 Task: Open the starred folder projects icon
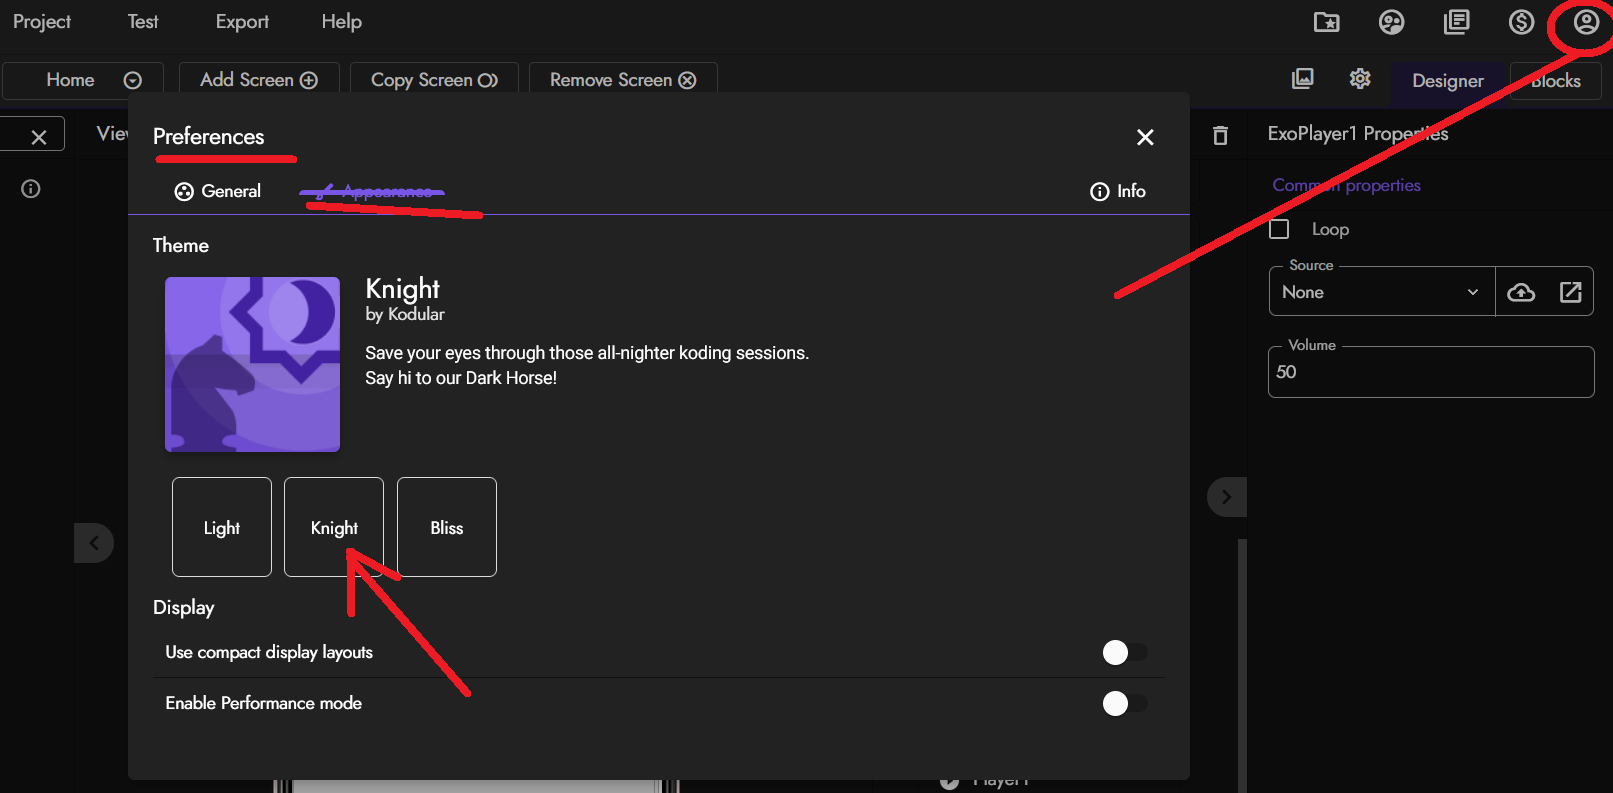(x=1326, y=22)
